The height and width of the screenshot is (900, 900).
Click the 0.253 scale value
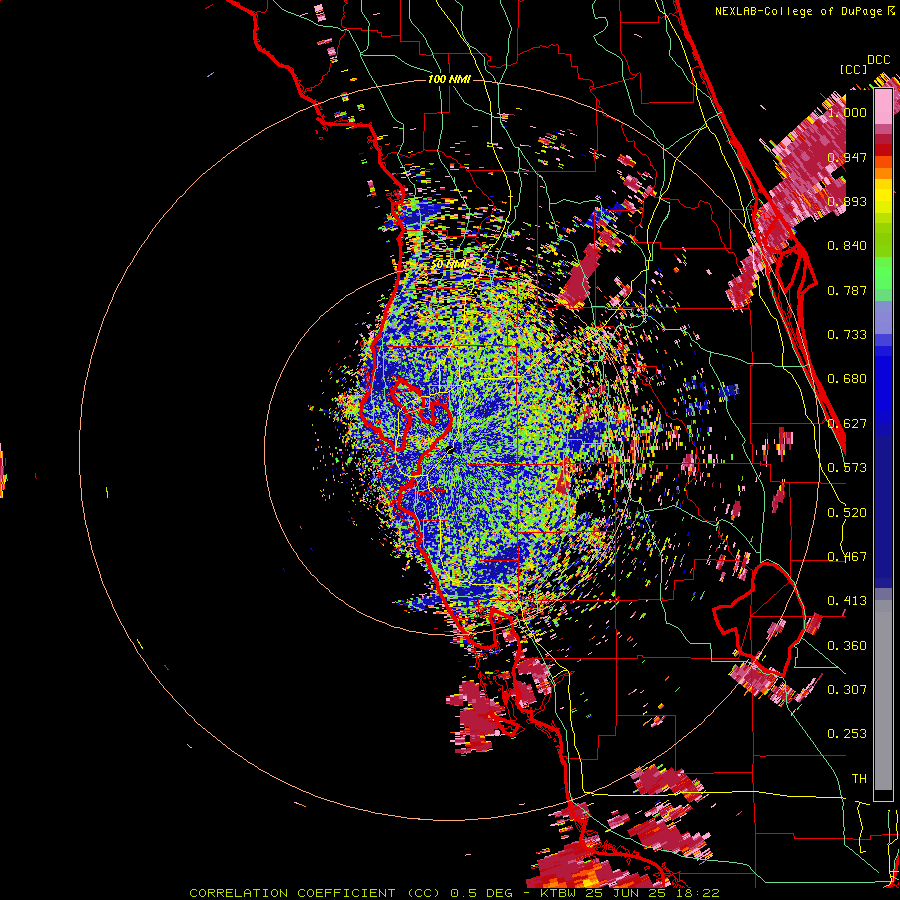(x=847, y=734)
